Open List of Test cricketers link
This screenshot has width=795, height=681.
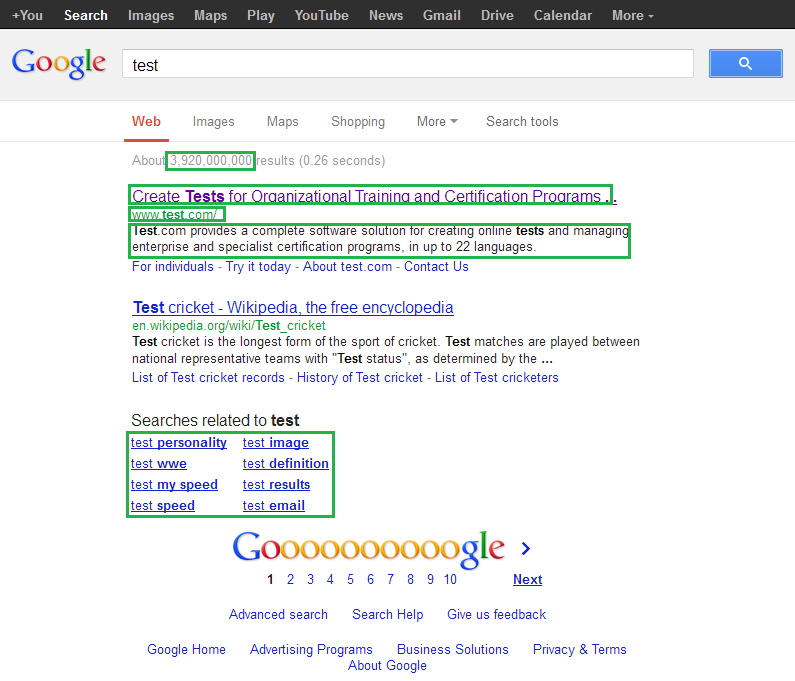point(496,378)
